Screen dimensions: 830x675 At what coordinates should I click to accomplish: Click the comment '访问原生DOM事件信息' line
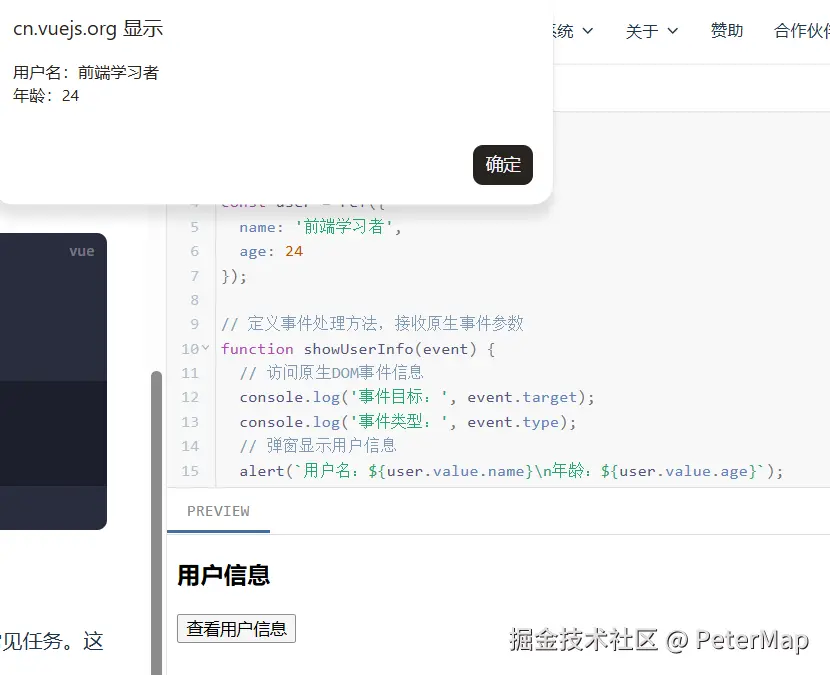point(331,373)
